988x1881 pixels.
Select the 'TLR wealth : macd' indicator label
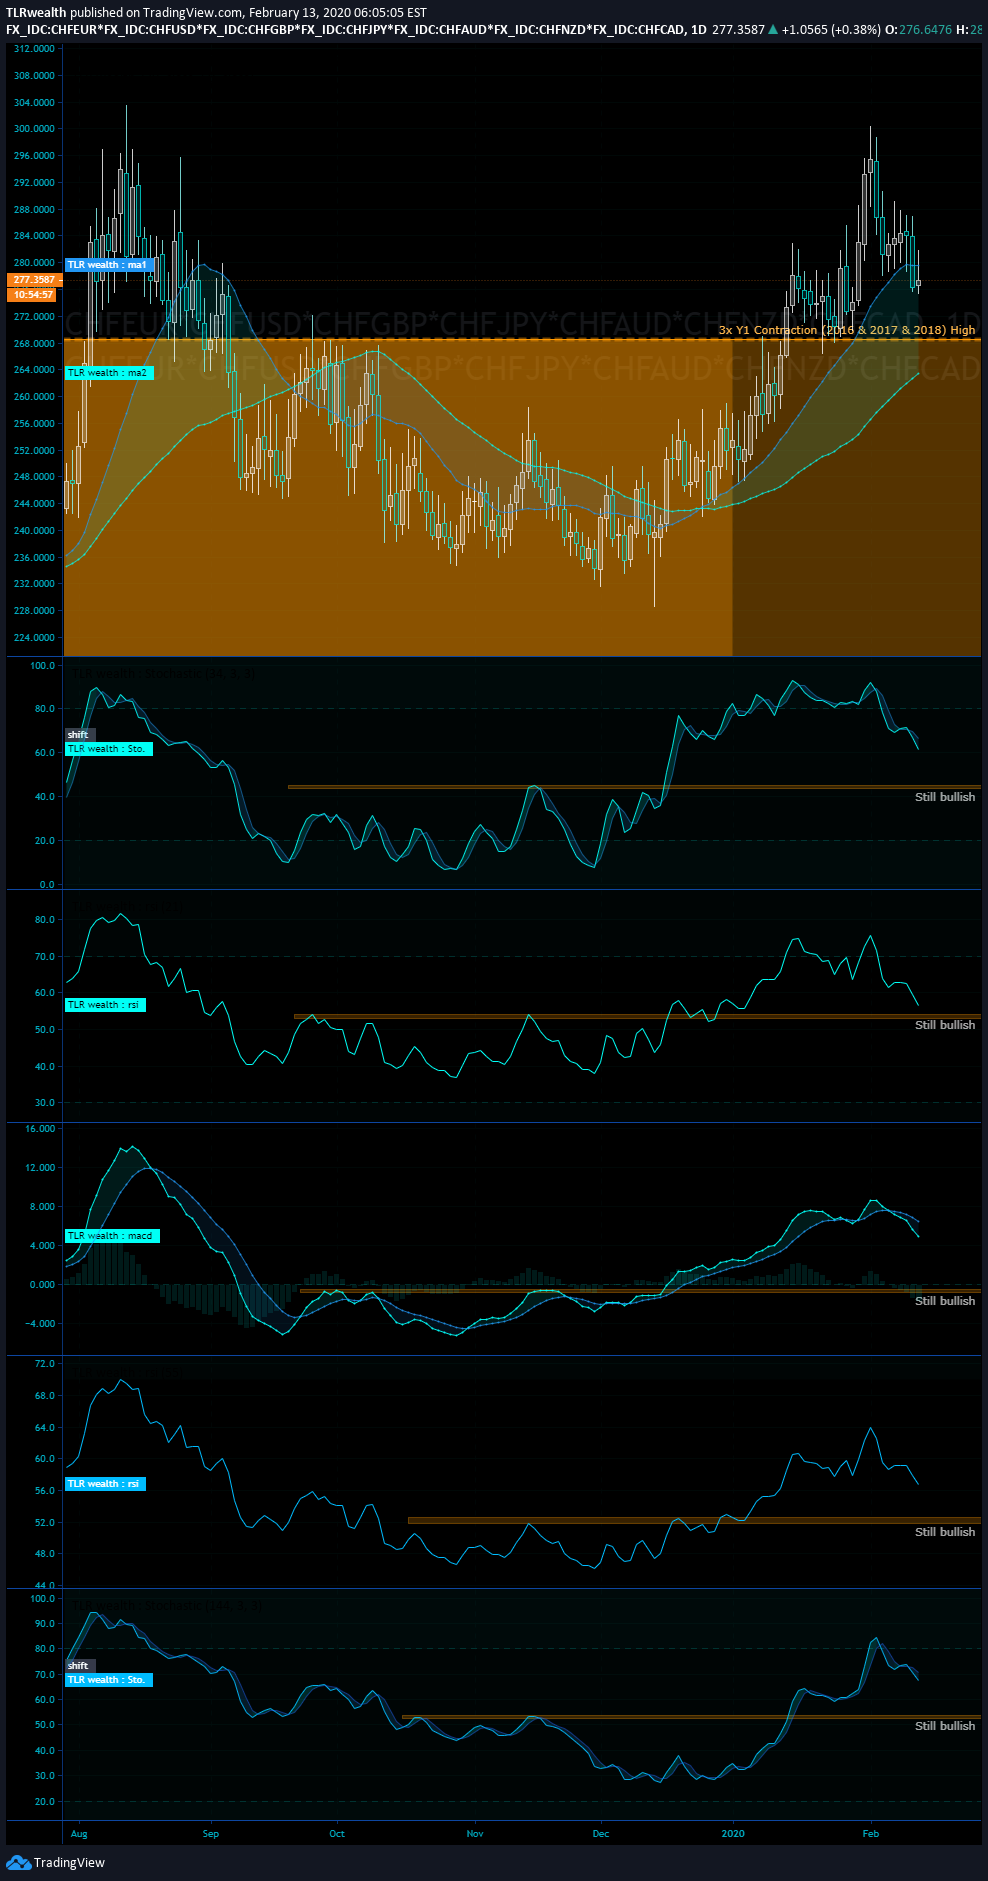pyautogui.click(x=112, y=1236)
